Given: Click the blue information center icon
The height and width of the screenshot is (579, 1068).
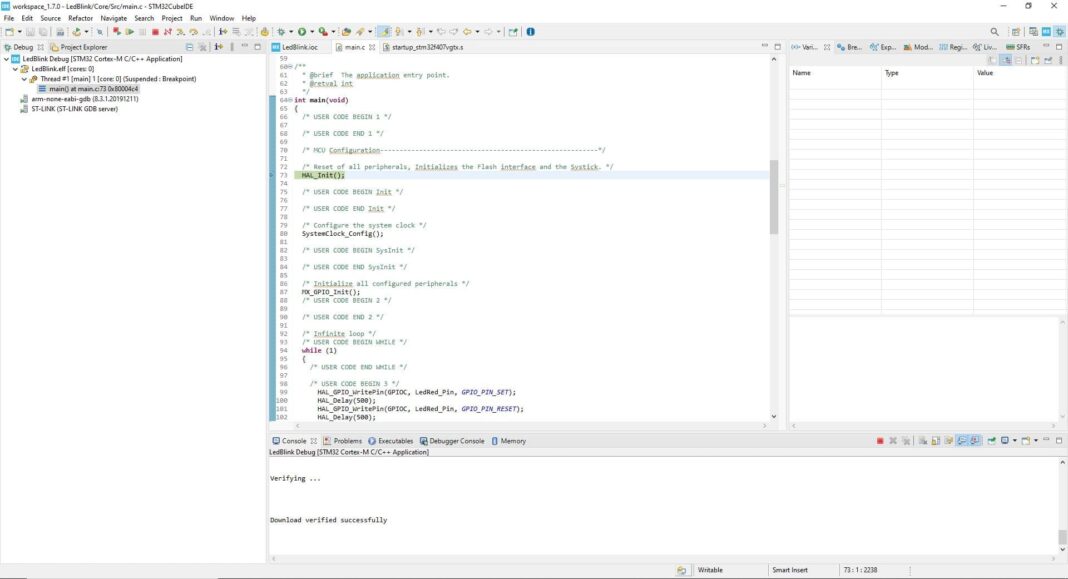Looking at the screenshot, I should coord(530,32).
